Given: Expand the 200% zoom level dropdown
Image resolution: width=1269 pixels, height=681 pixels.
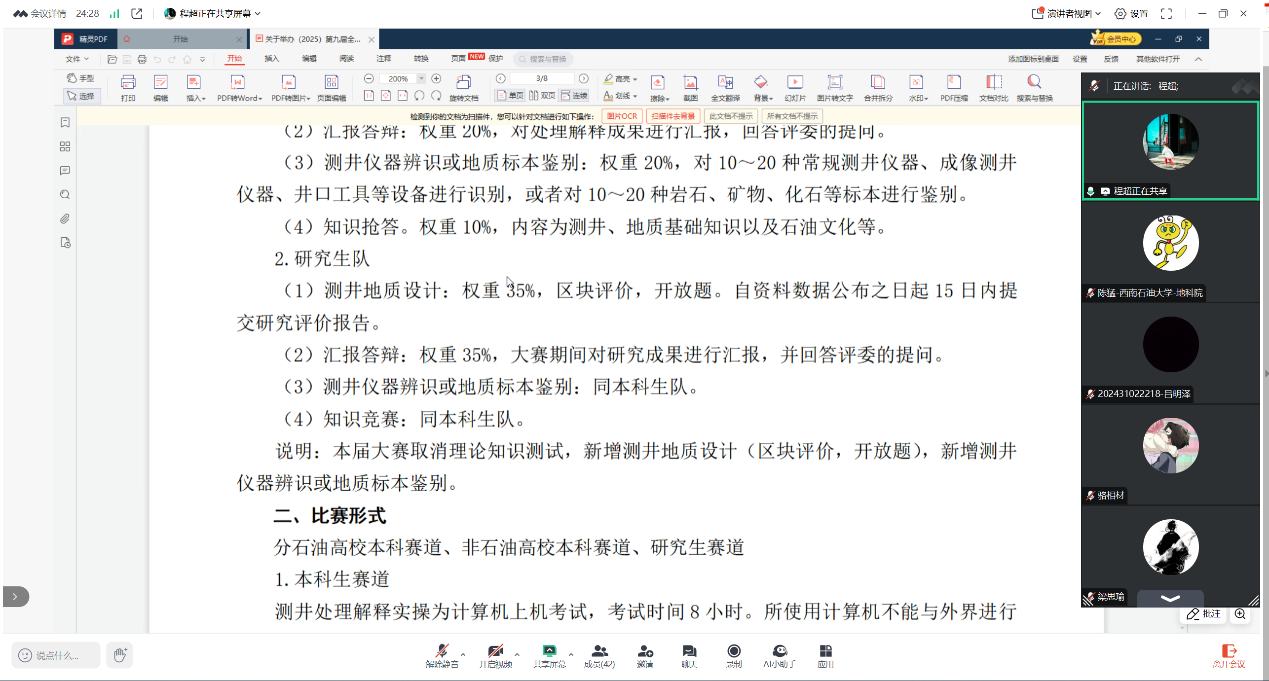Looking at the screenshot, I should click(421, 78).
